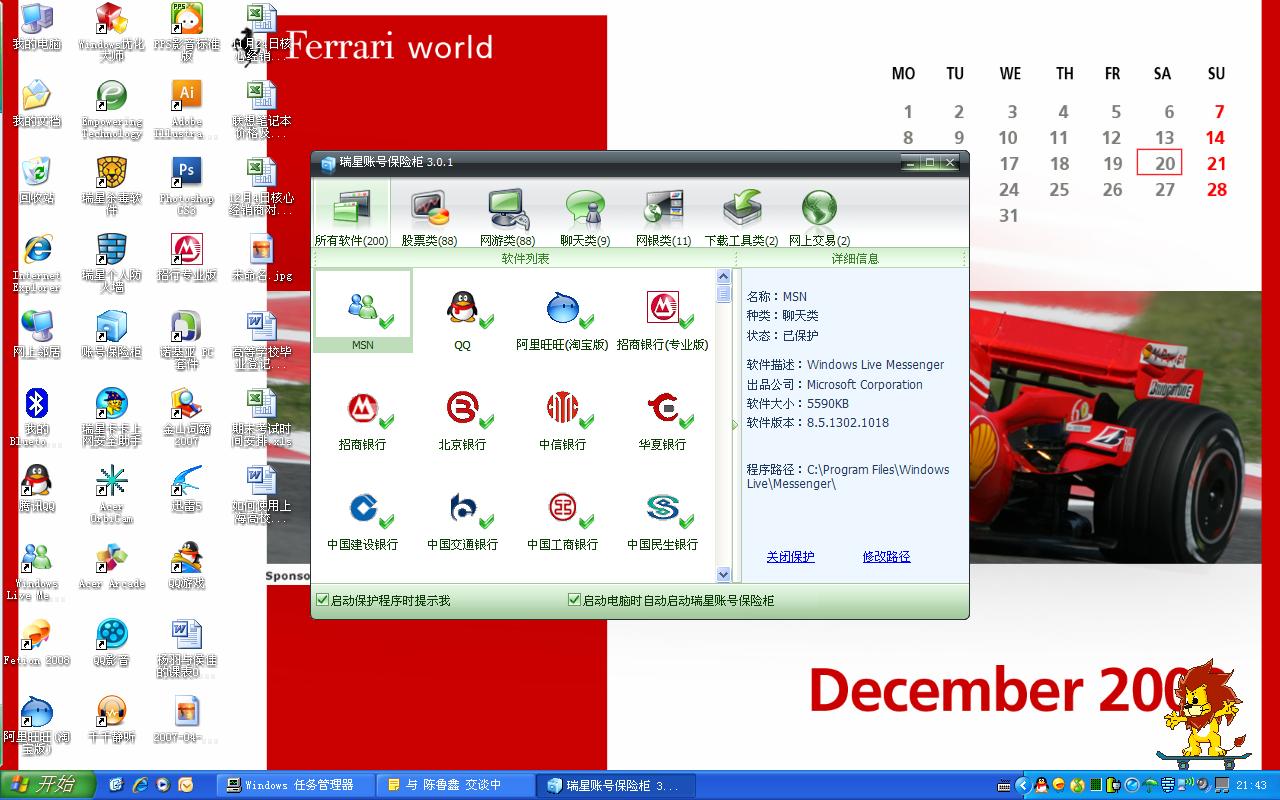
Task: Select 迅雷5 desktop shortcut
Action: [186, 489]
